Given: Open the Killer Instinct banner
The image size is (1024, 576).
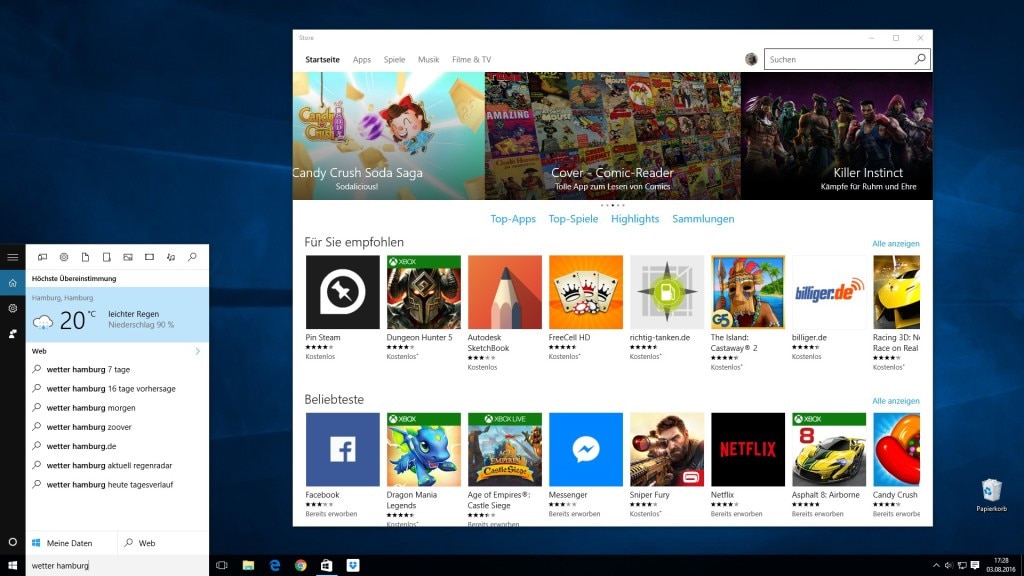Looking at the screenshot, I should tap(837, 136).
